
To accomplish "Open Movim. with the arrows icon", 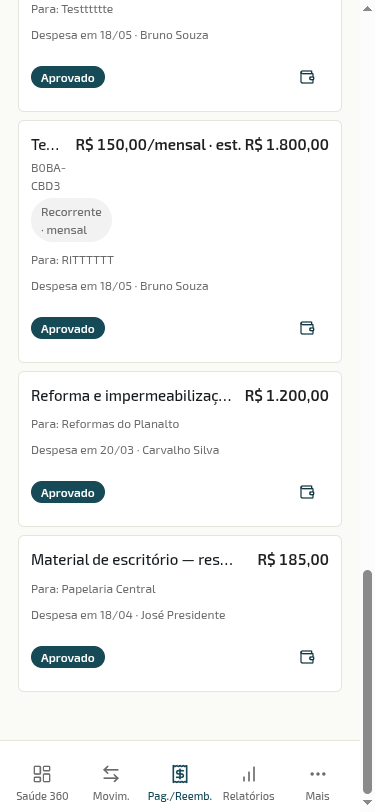I will [111, 774].
